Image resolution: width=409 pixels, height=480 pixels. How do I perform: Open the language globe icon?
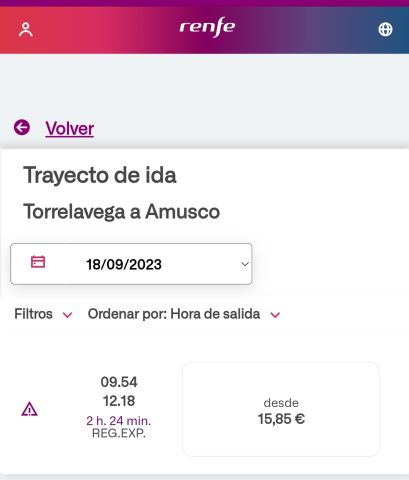(385, 29)
